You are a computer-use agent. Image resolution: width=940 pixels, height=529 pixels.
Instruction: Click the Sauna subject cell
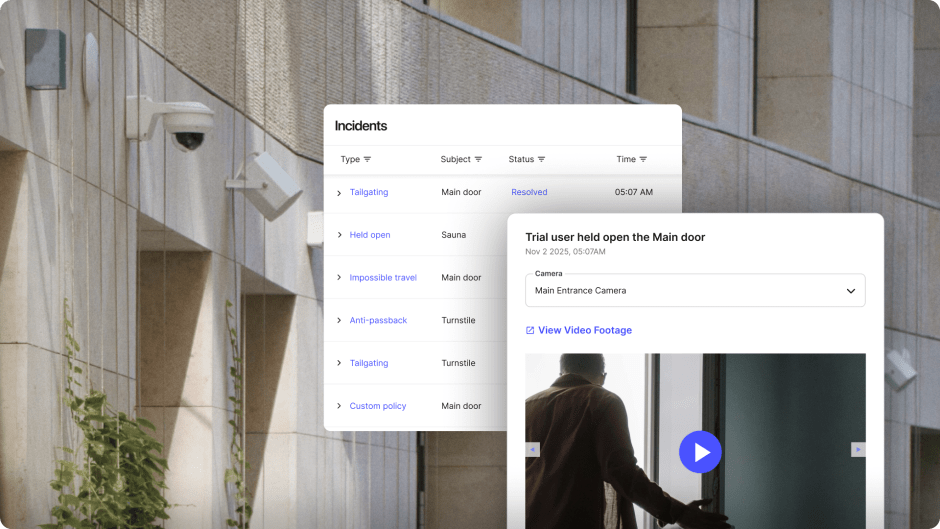(454, 235)
